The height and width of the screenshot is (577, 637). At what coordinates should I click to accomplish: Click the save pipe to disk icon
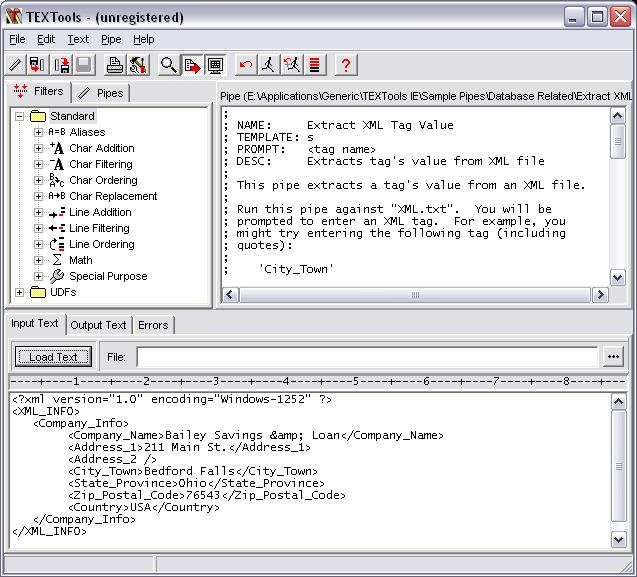[61, 65]
